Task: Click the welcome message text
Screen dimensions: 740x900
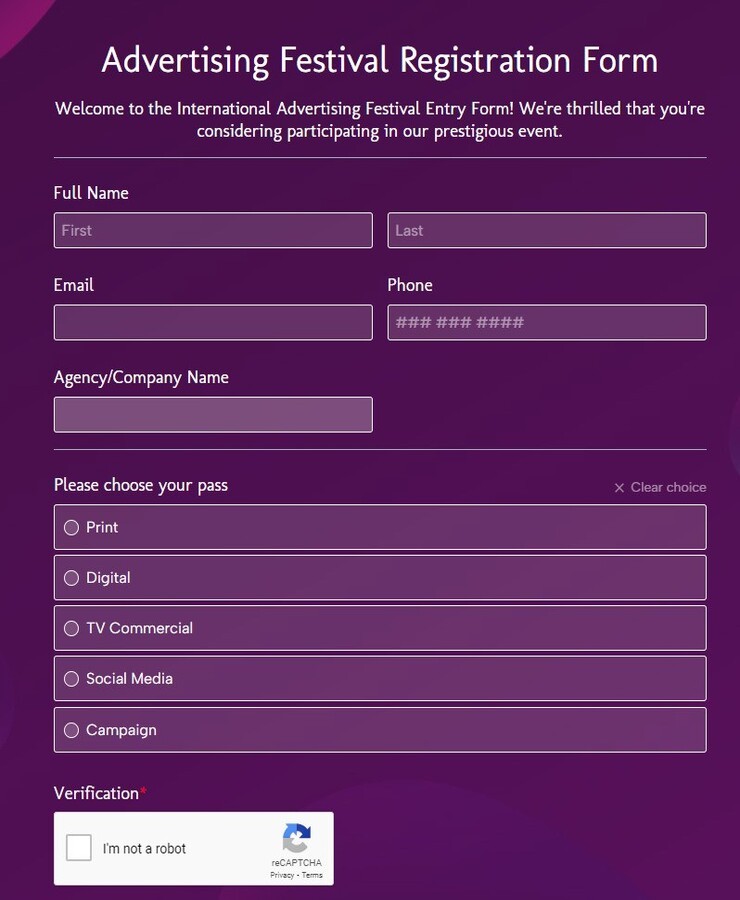Action: (x=379, y=119)
